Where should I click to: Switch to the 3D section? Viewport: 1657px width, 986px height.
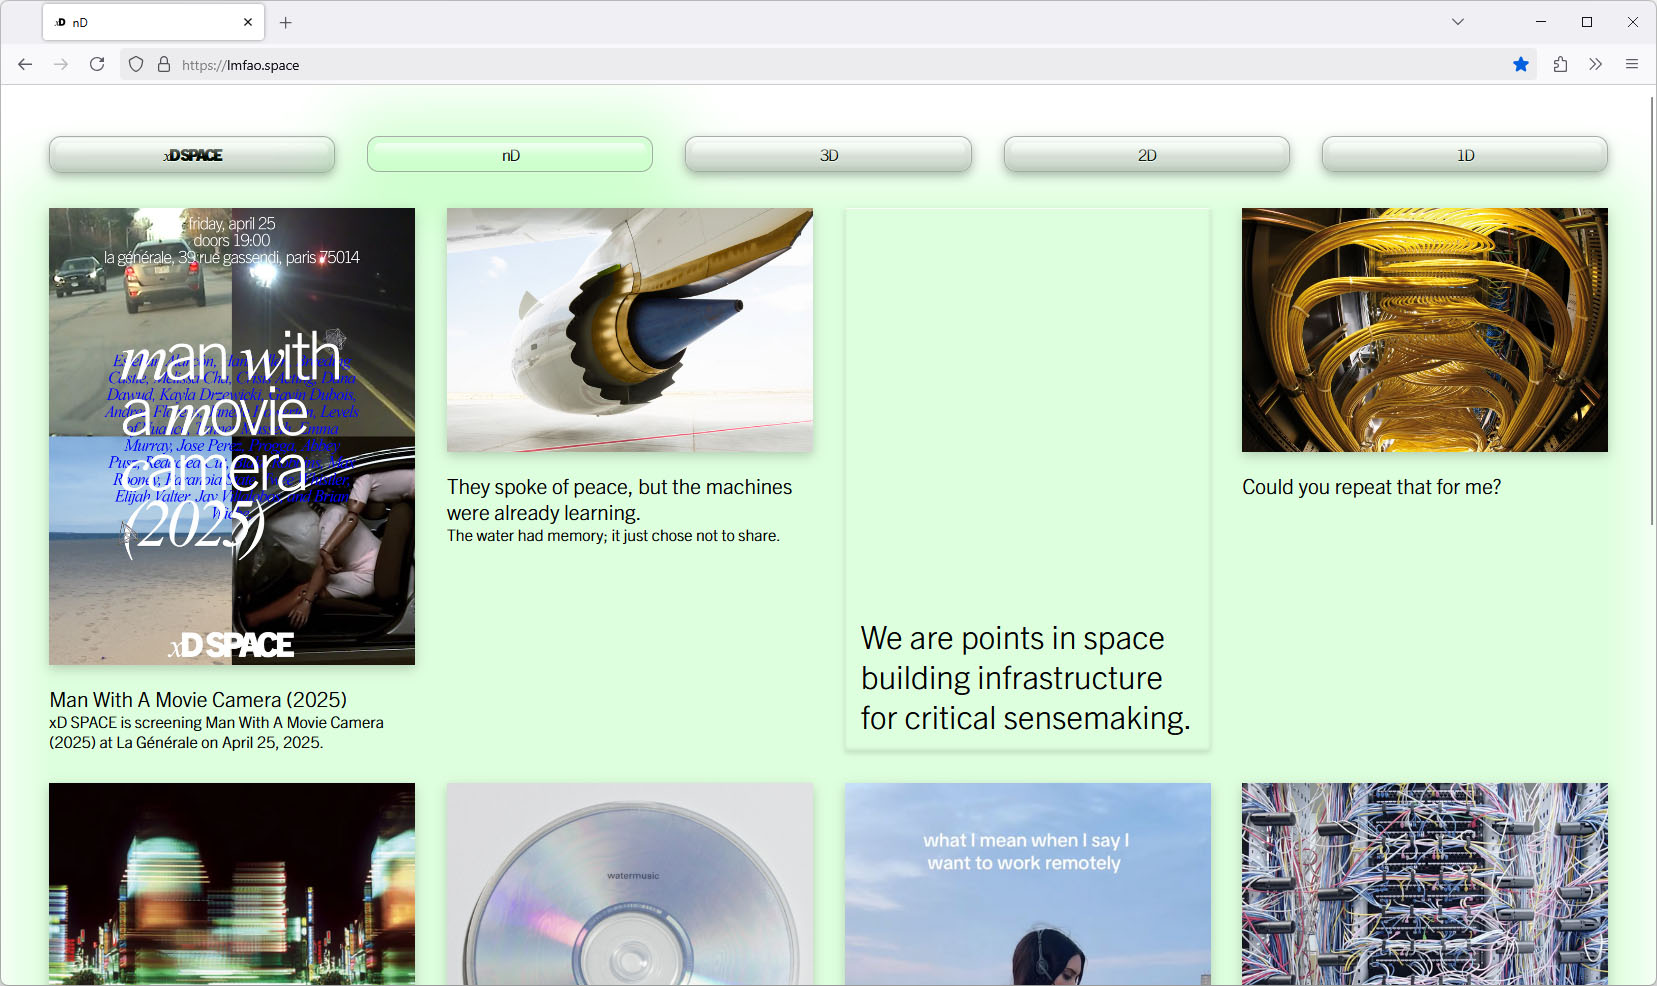828,155
